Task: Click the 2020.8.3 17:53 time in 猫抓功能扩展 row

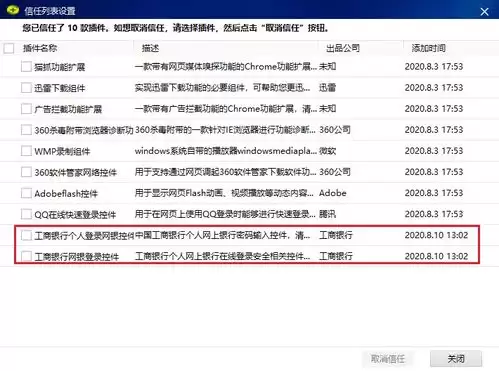Action: [x=434, y=67]
